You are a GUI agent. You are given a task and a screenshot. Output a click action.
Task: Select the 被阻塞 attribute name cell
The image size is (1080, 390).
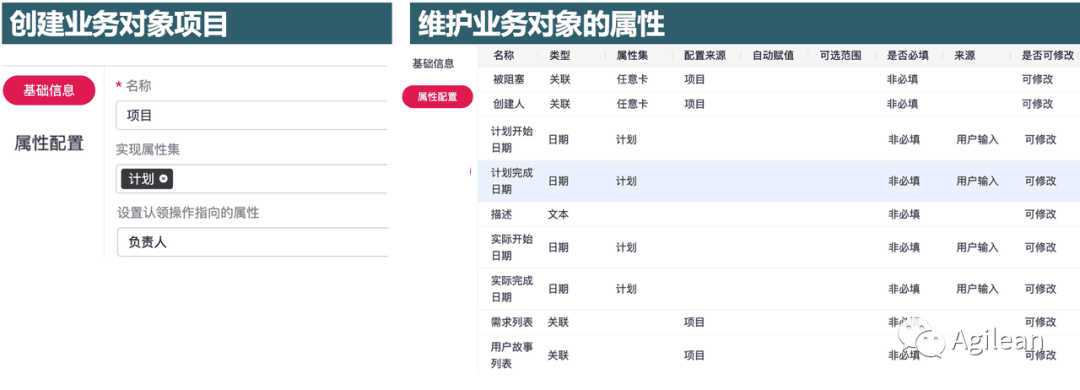[509, 79]
